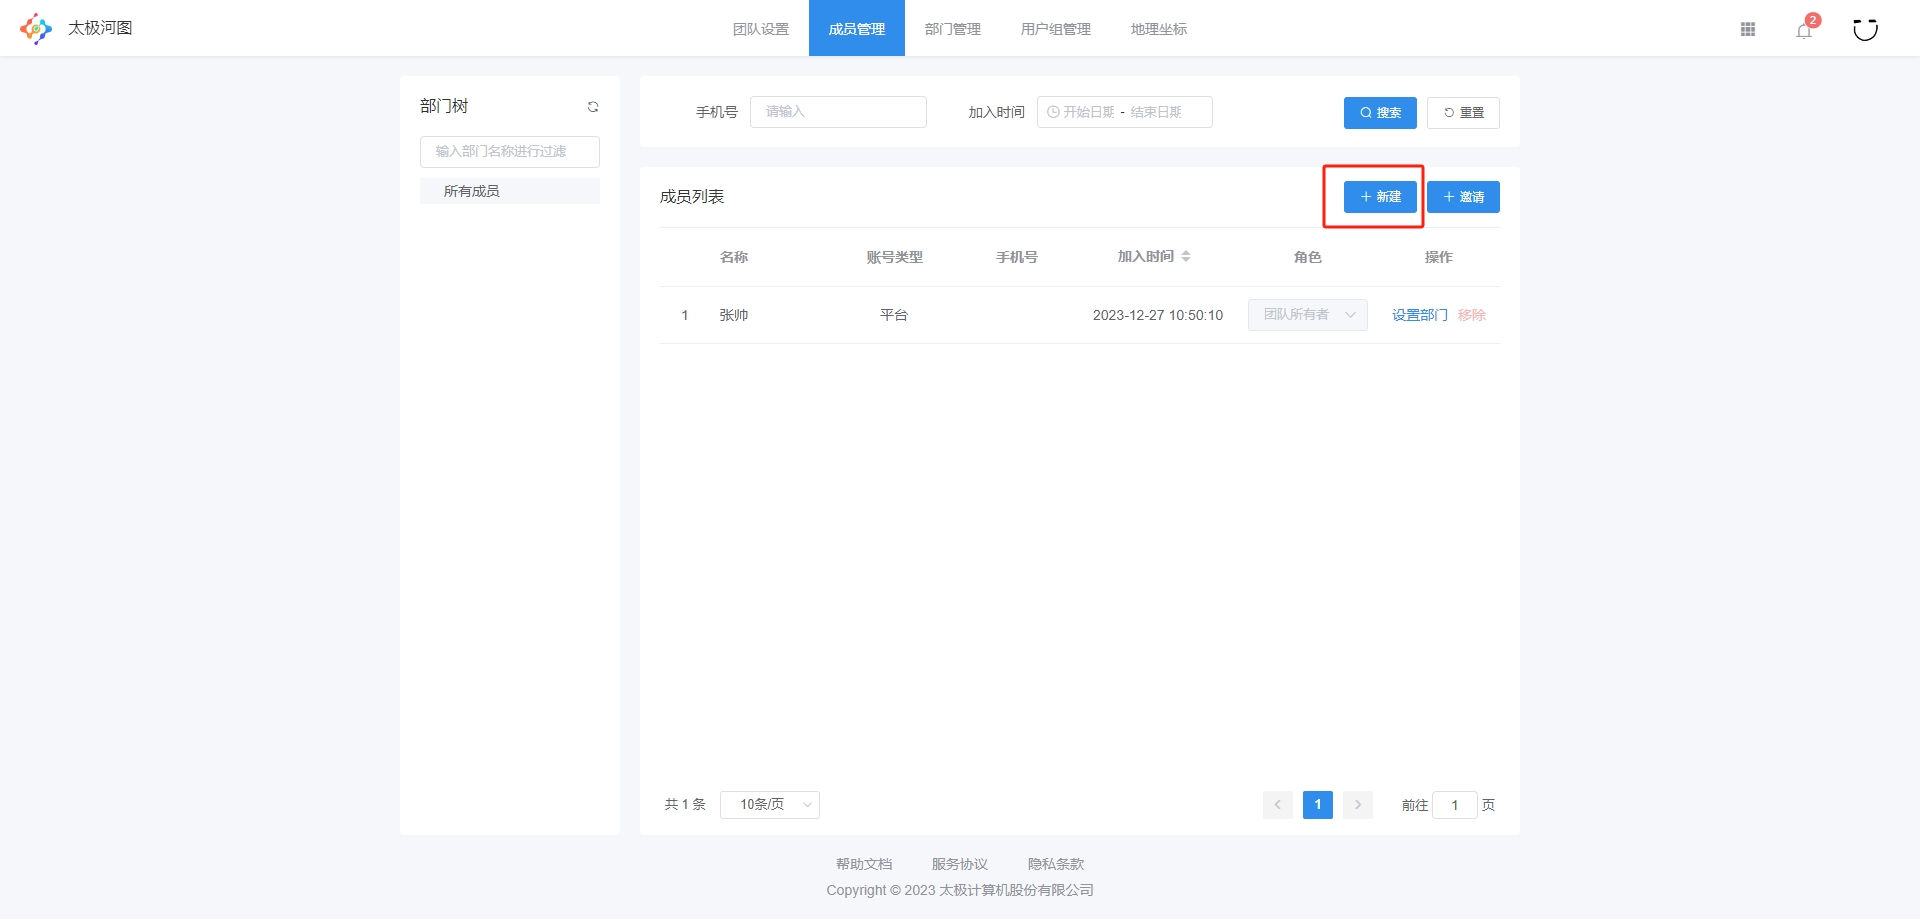1920x919 pixels.
Task: Open the 10条/页 page size dropdown
Action: click(x=770, y=805)
